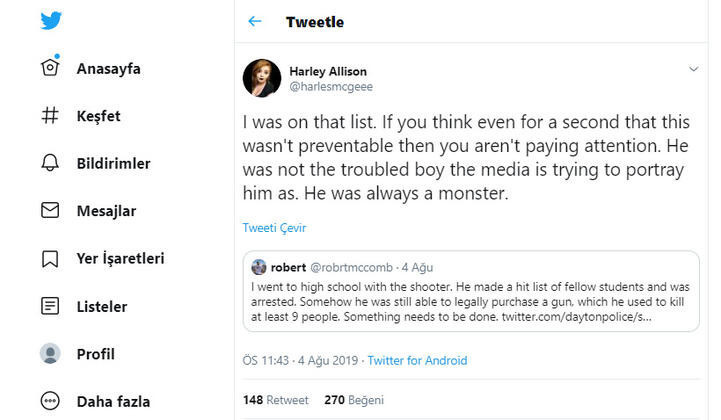View the 270 Beğeni likes list
The height and width of the screenshot is (420, 721).
pos(354,400)
